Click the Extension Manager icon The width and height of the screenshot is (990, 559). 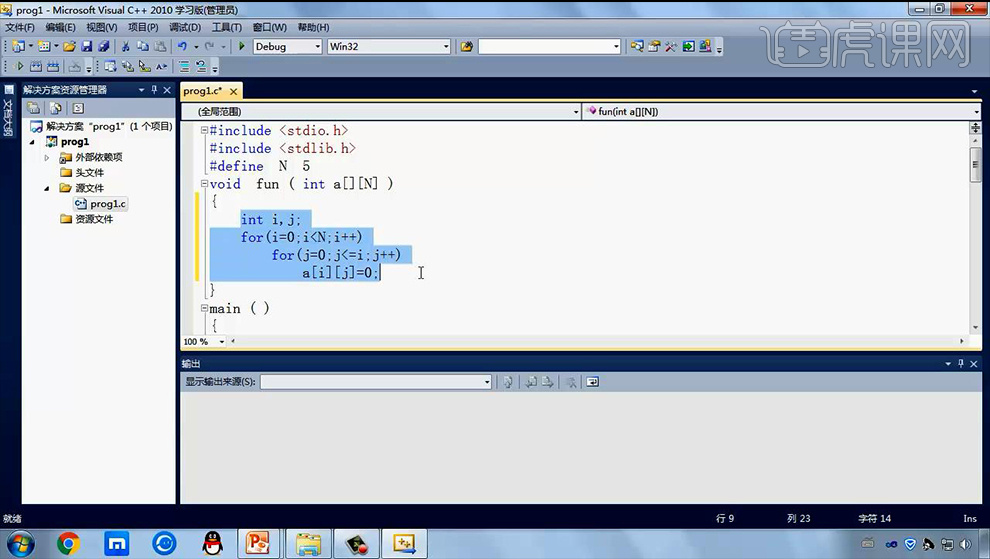tap(705, 46)
